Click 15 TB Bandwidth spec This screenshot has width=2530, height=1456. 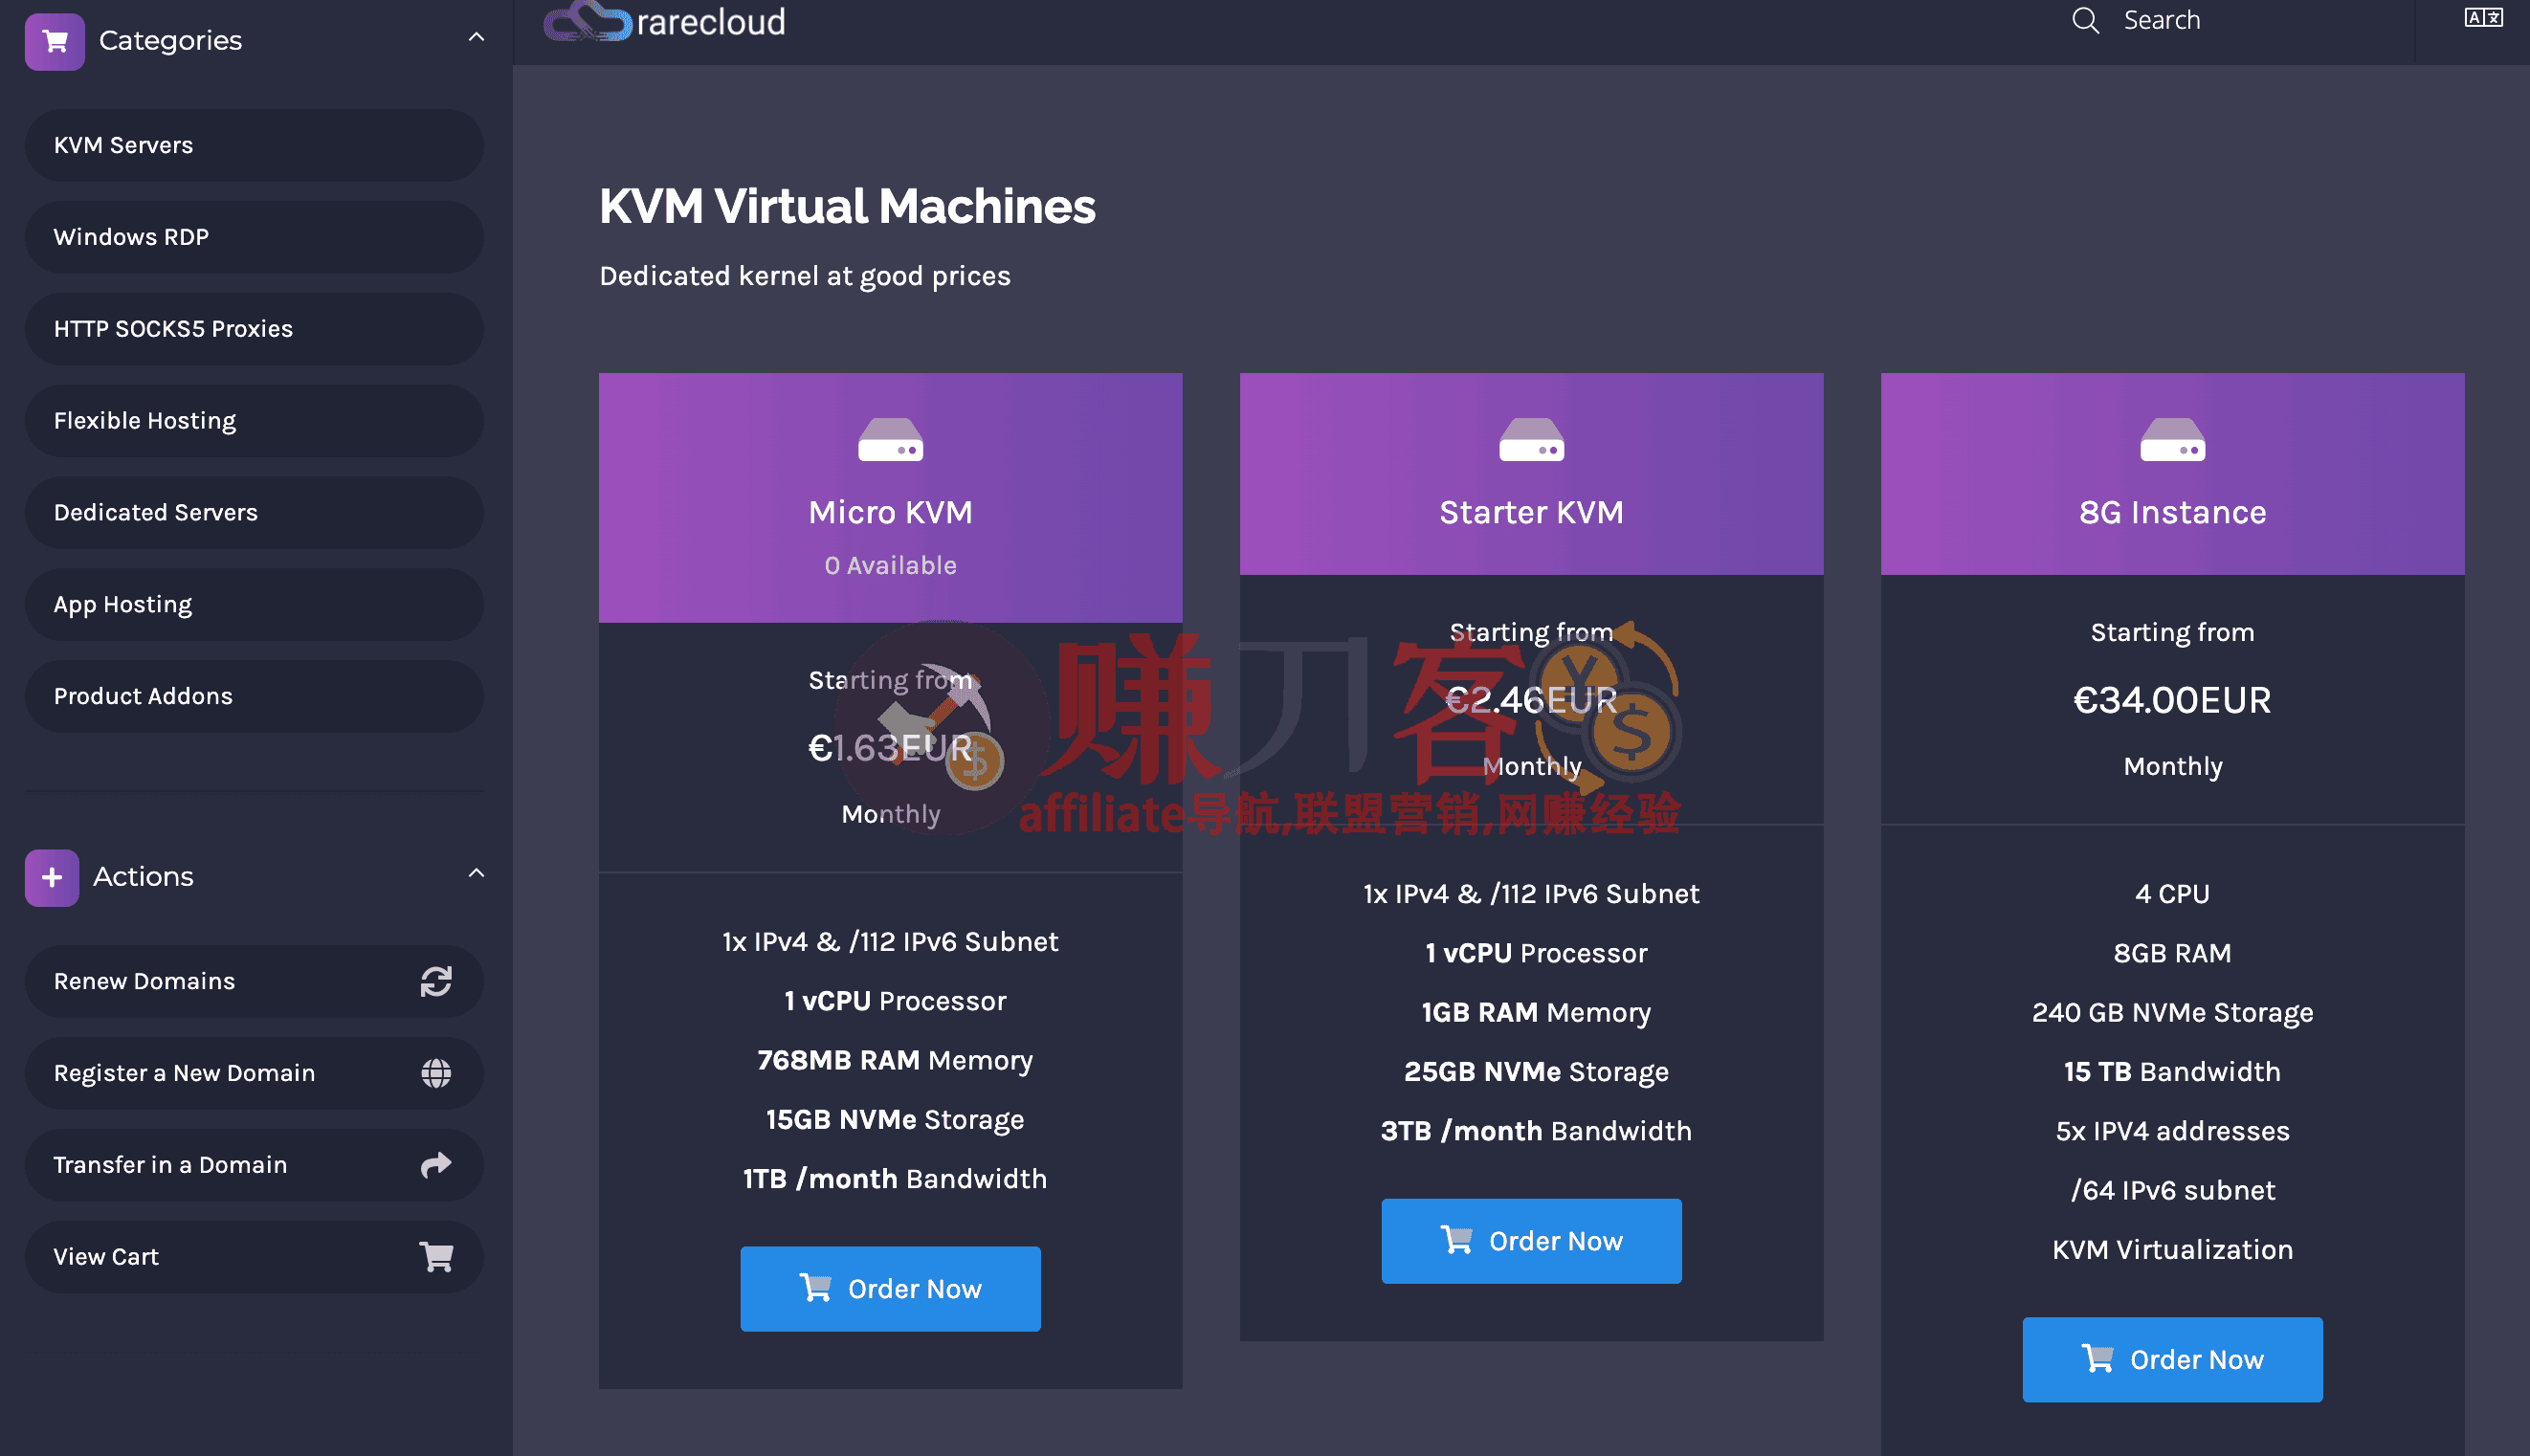(2172, 1072)
